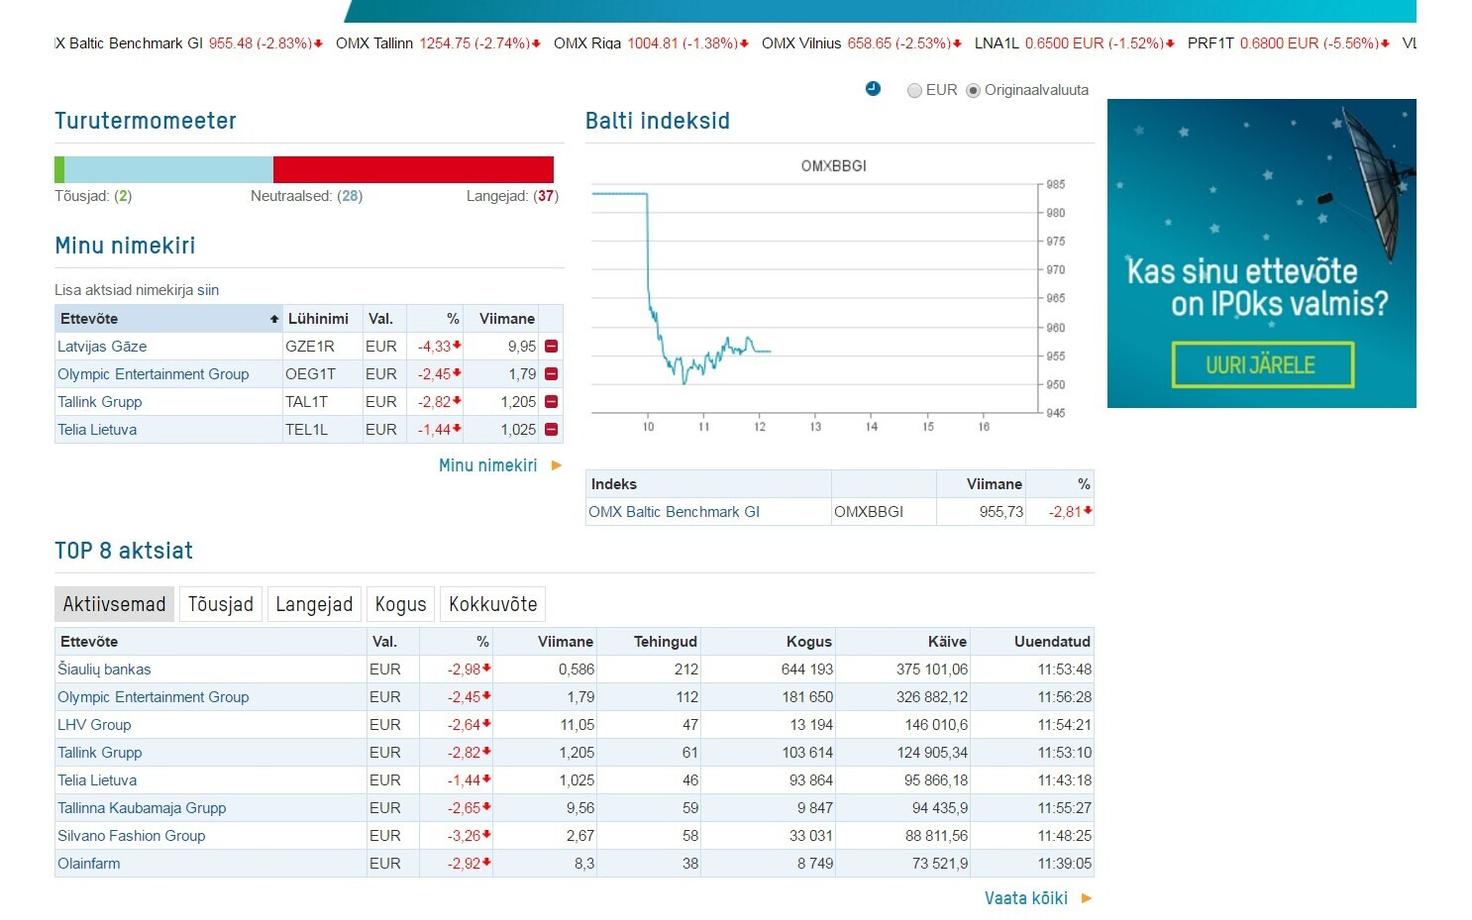Screen dimensions: 1472x920
Task: Open the Vaata kõiki link
Action: pos(1026,898)
